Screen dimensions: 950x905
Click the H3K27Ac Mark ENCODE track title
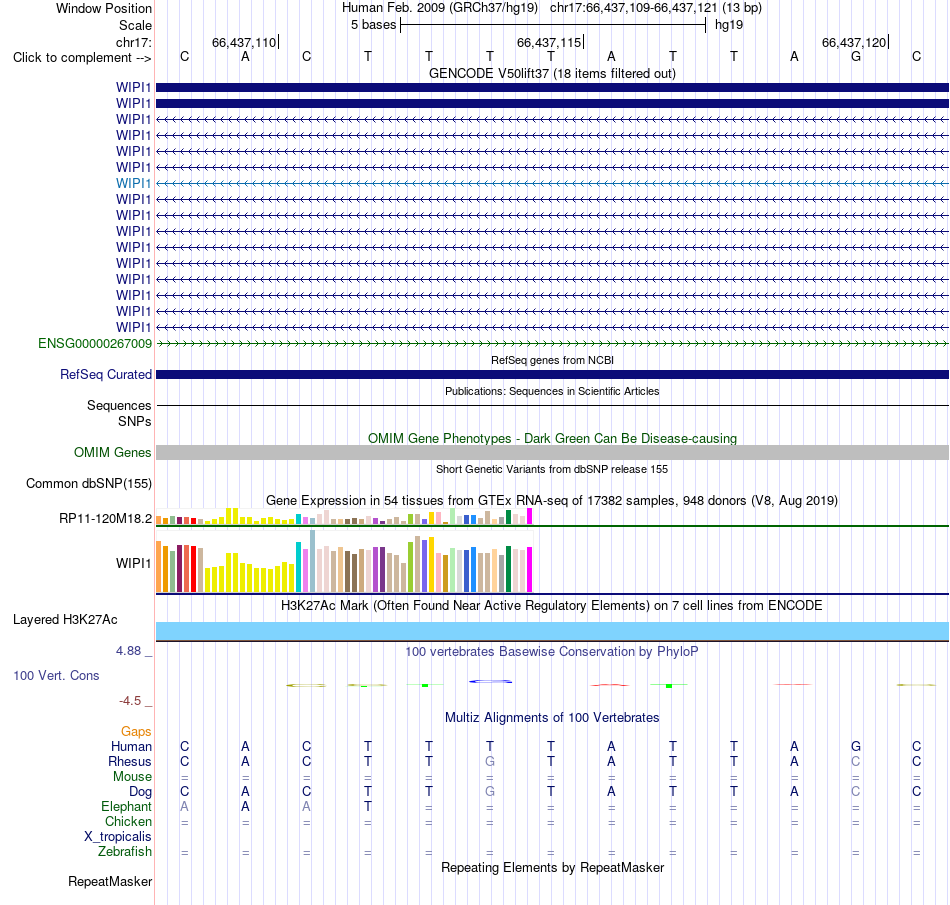pos(552,606)
